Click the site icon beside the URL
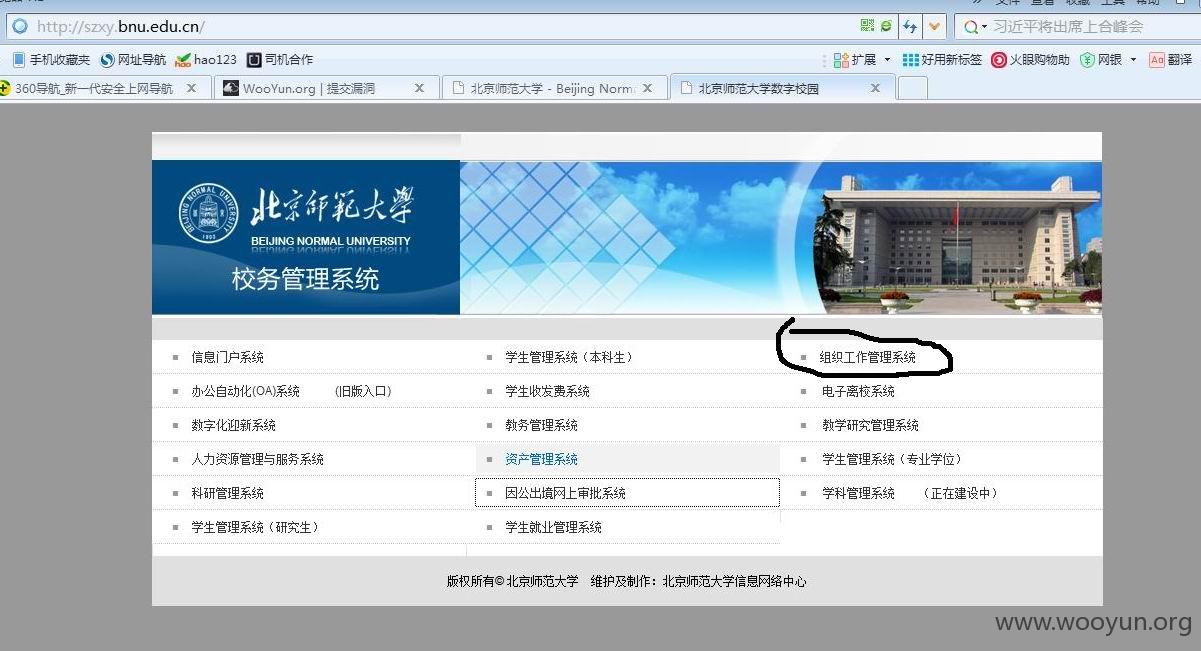 coord(20,27)
